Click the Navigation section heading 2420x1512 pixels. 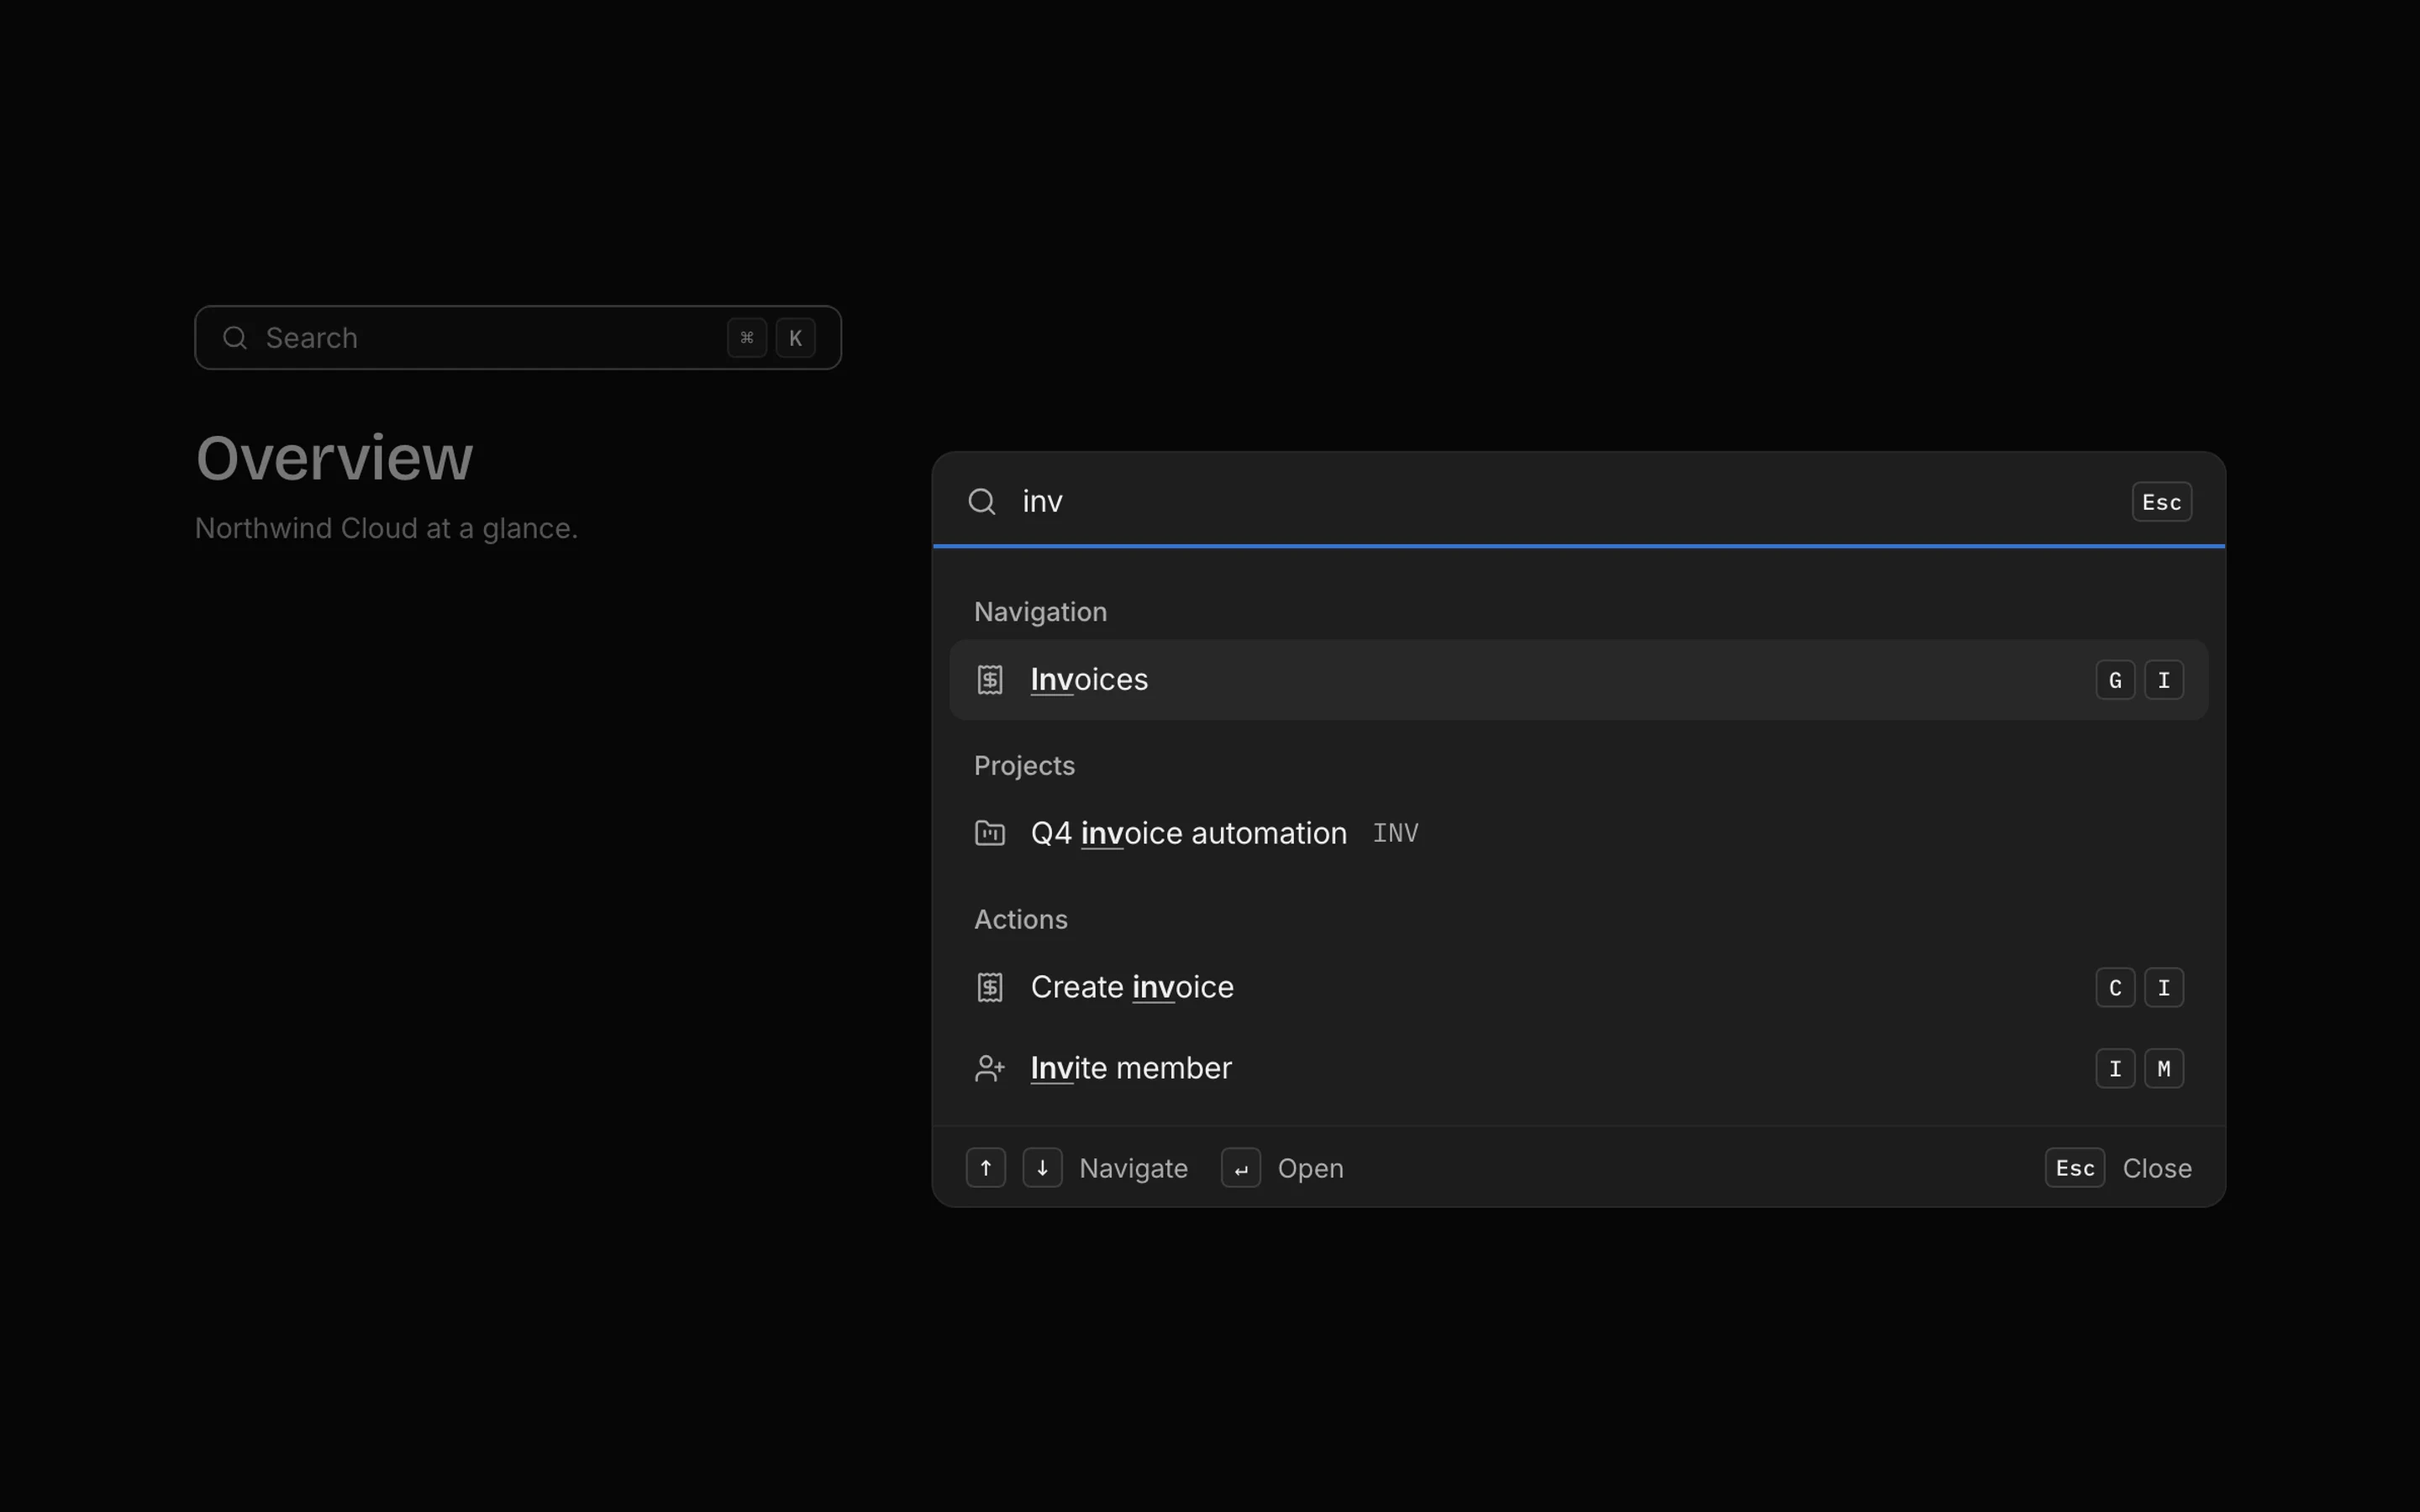(1040, 612)
